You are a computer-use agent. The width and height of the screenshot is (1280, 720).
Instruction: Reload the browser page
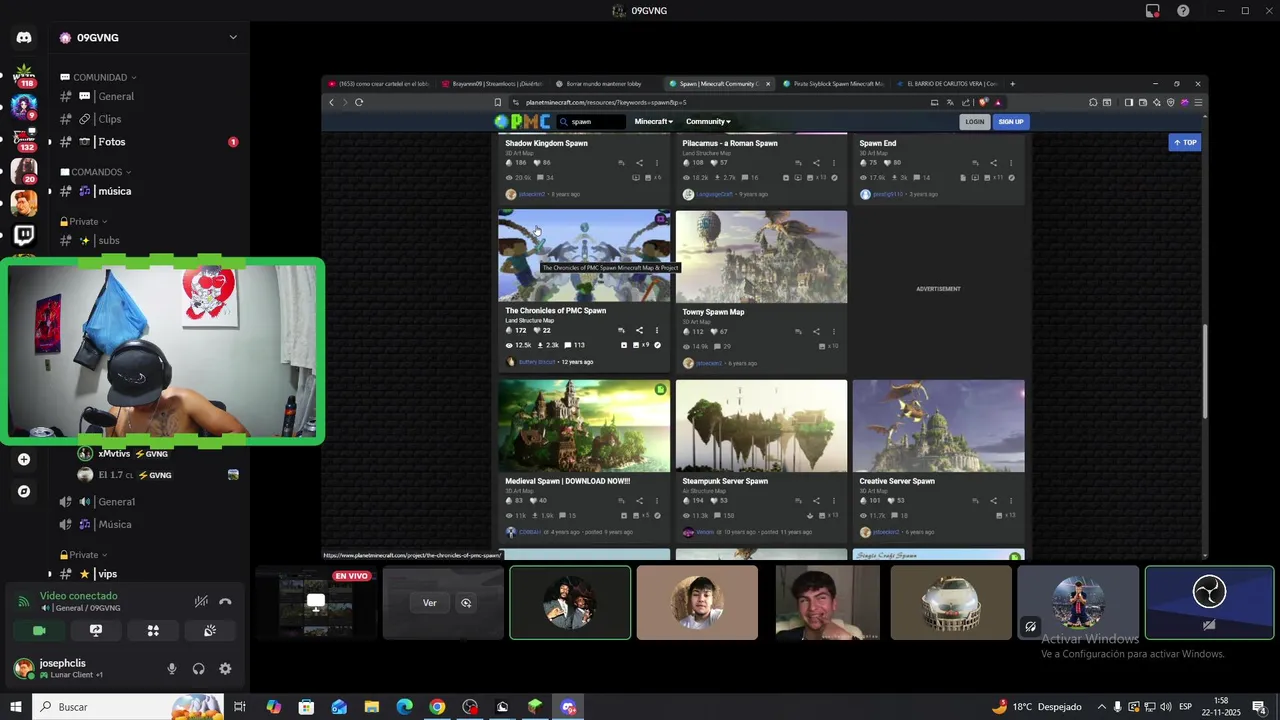pos(359,102)
